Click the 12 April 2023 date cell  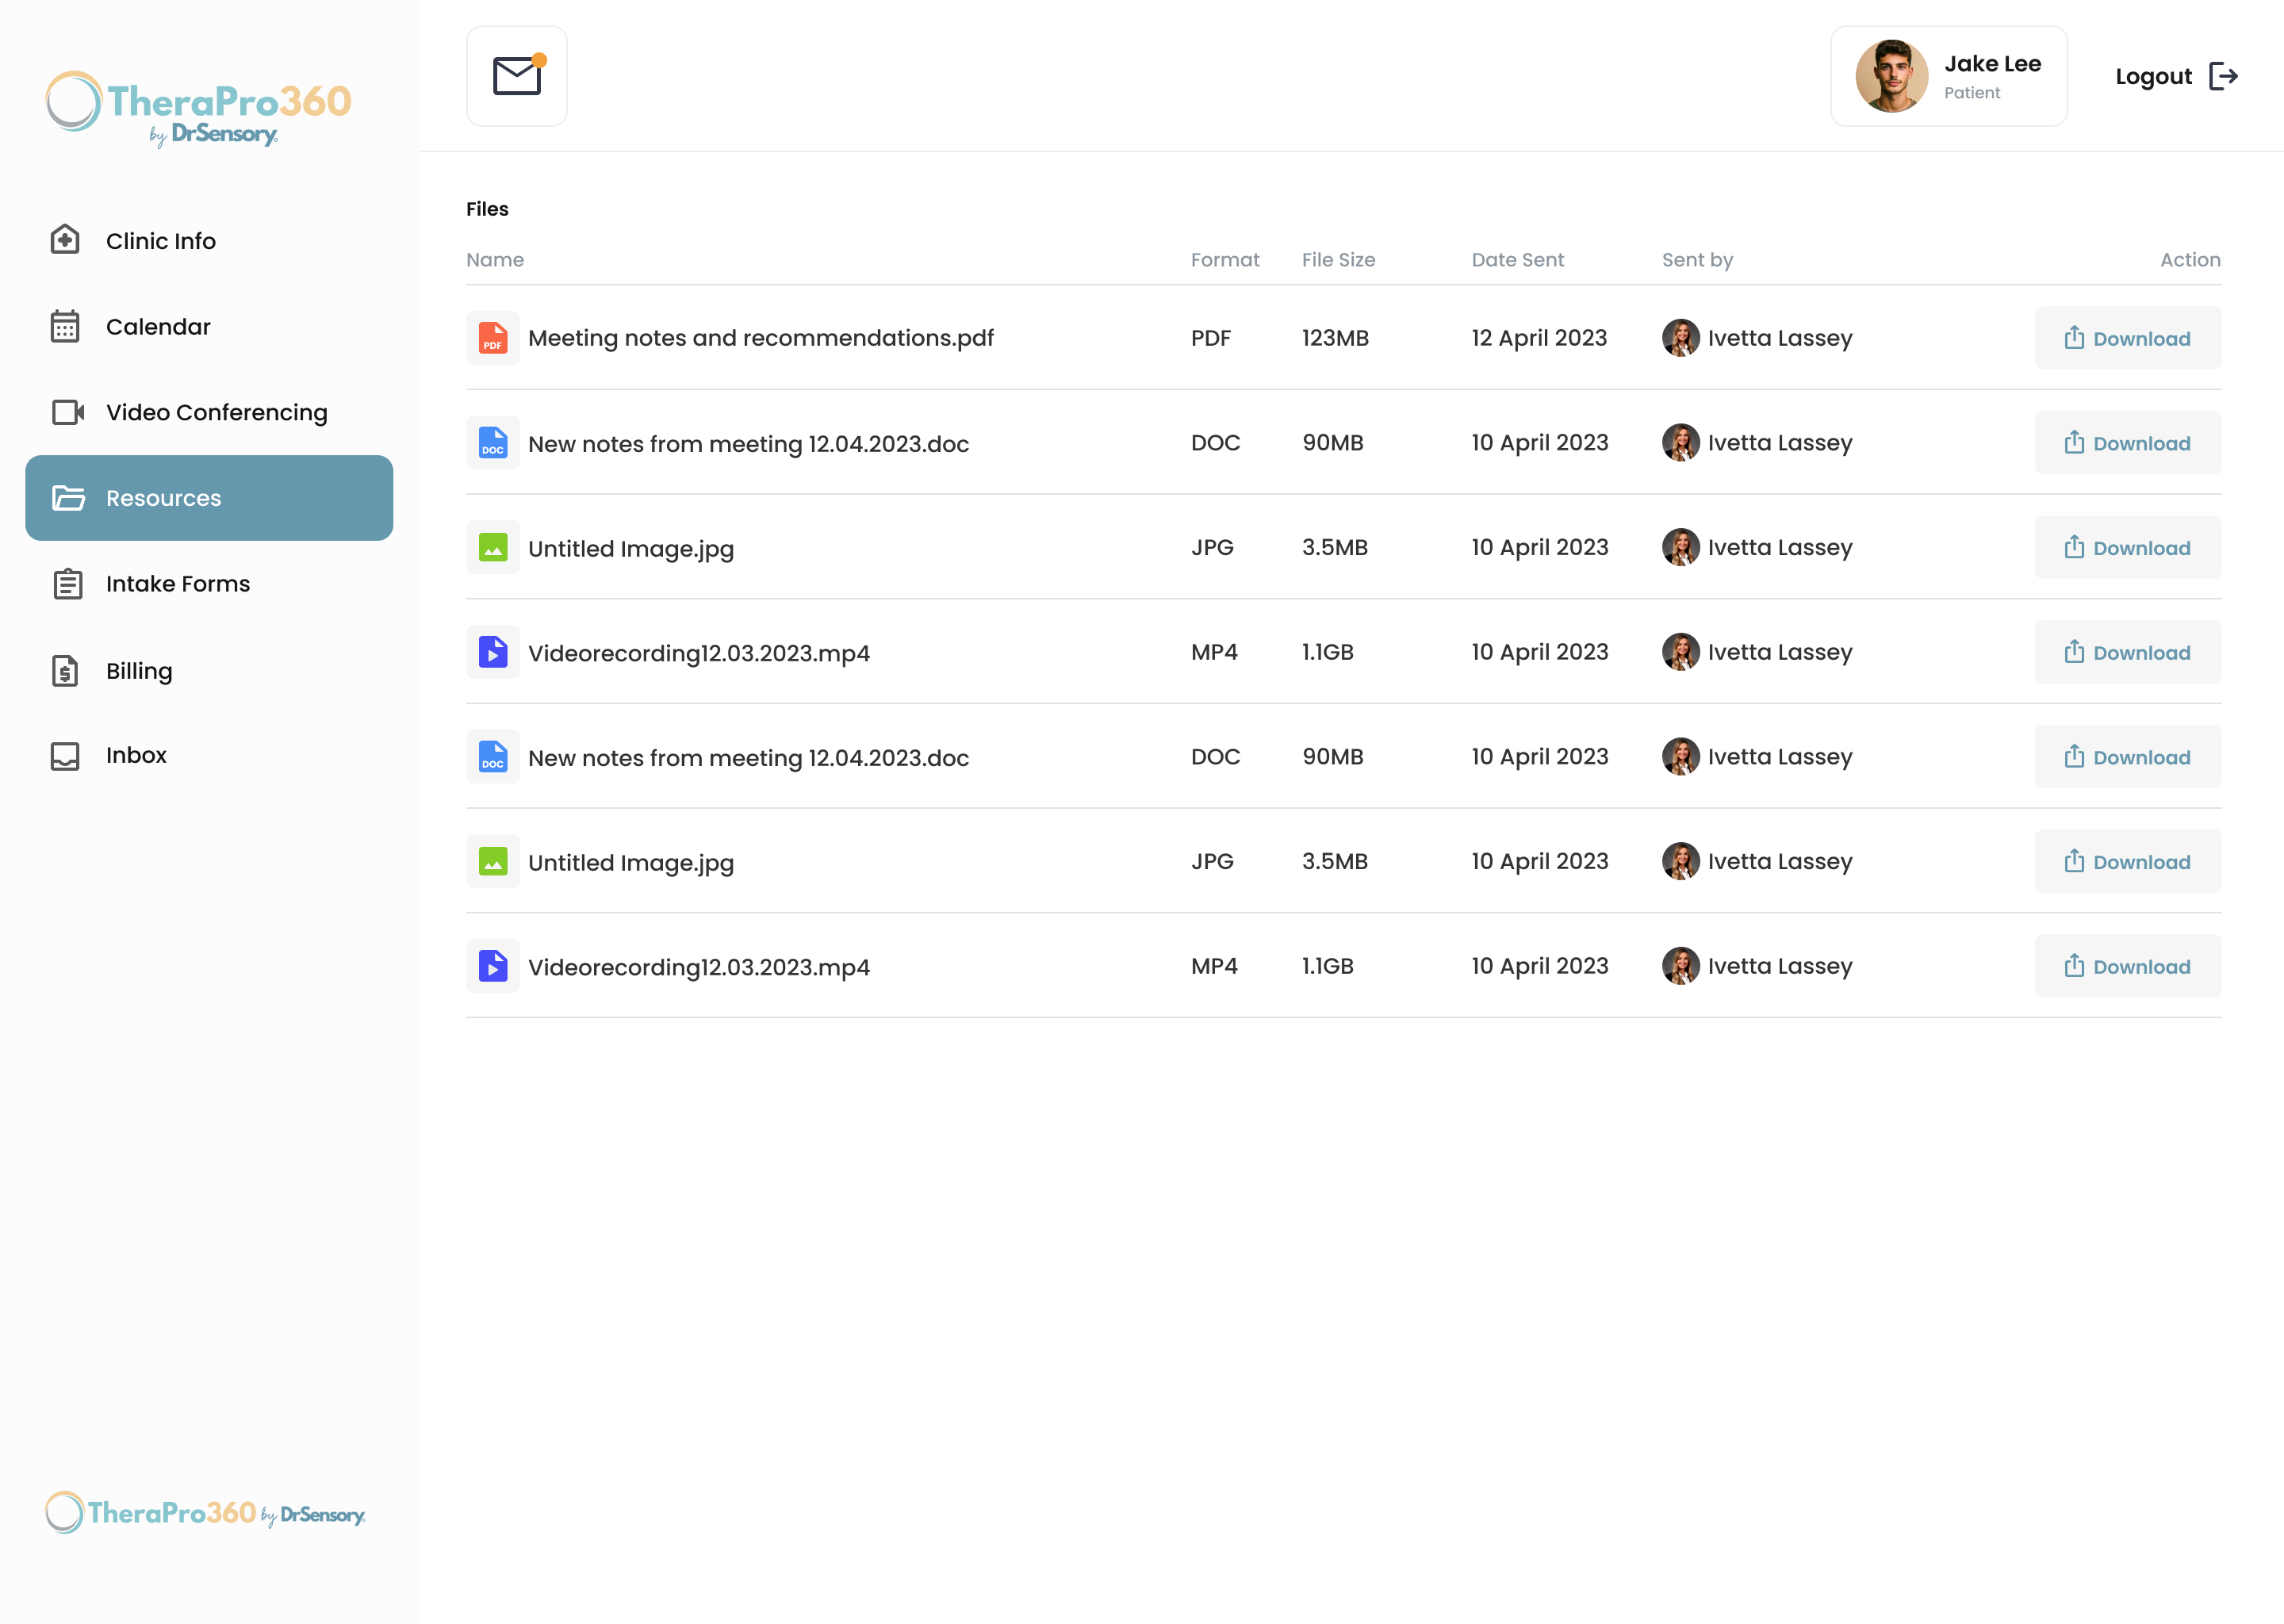click(1539, 338)
